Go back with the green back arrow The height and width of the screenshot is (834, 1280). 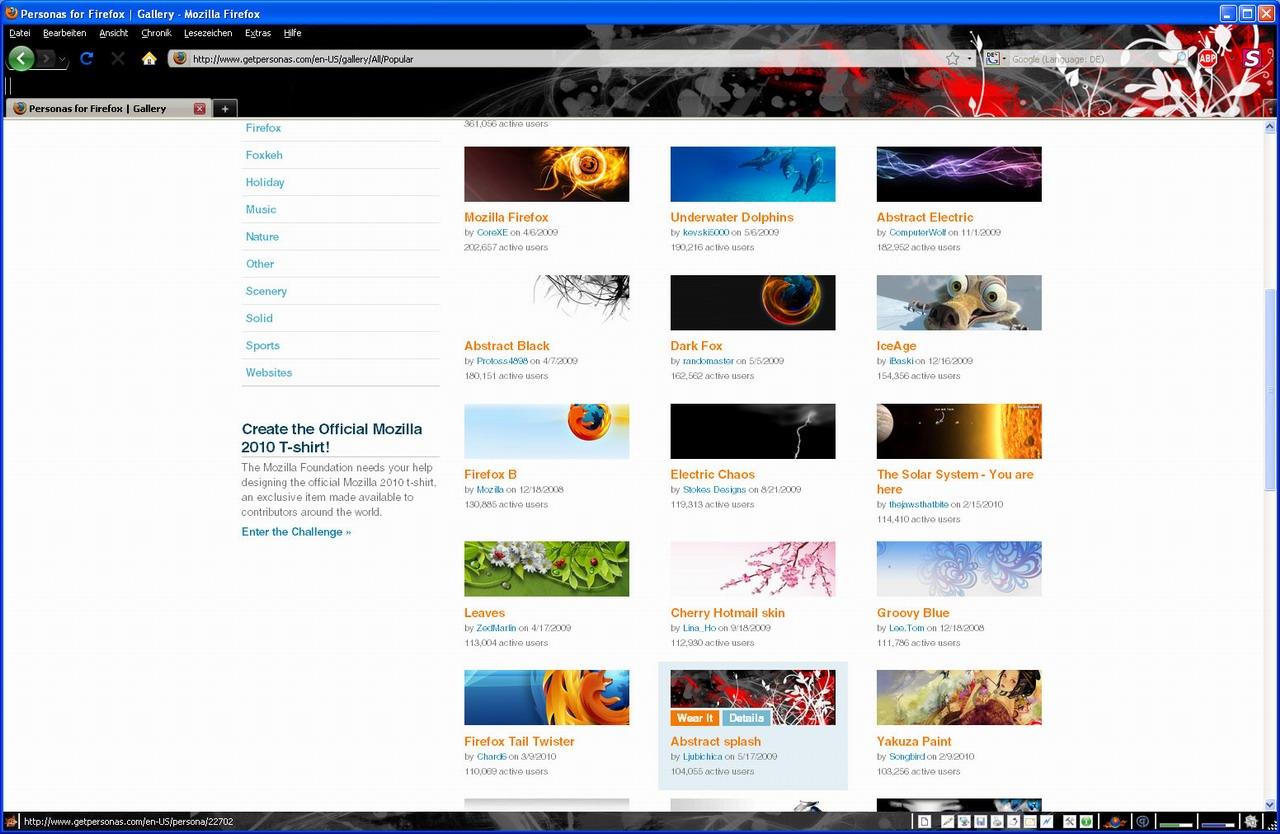point(22,59)
